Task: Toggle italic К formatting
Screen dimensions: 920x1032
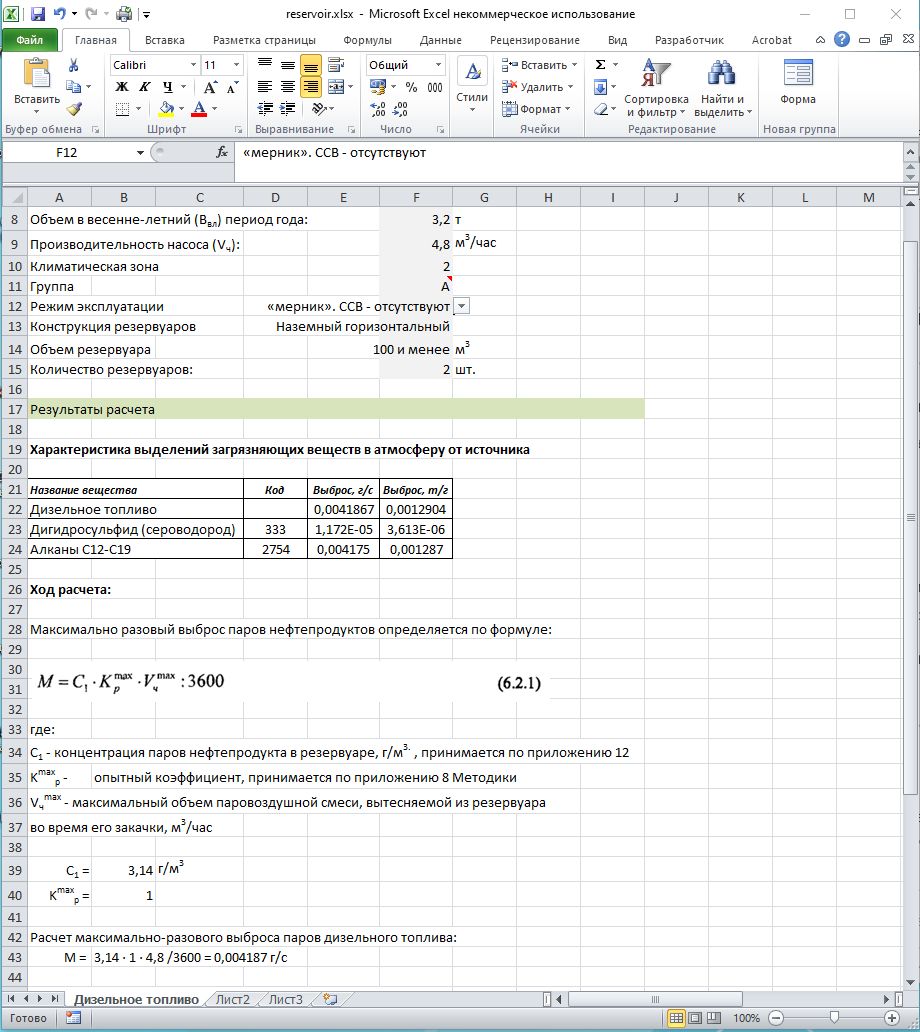Action: 145,87
